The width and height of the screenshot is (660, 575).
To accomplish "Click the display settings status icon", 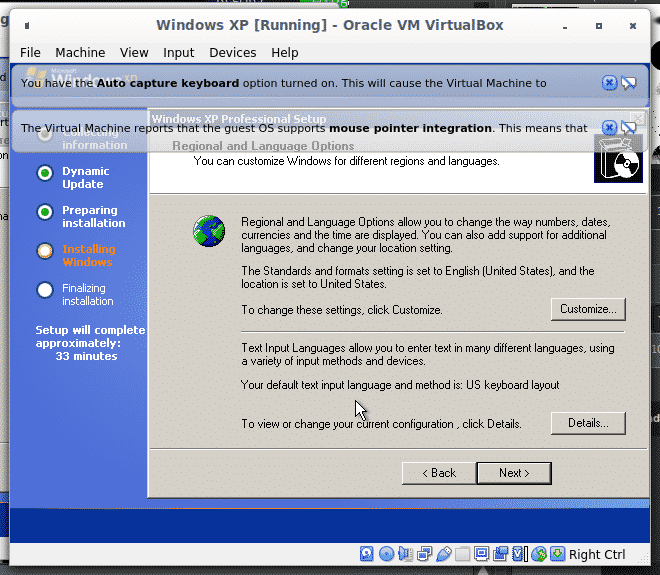I will pos(481,554).
